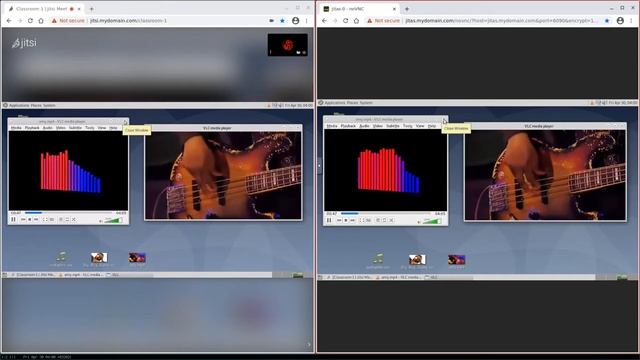The image size is (640, 360).
Task: Open Playback menu in left VLC window
Action: [x=32, y=128]
